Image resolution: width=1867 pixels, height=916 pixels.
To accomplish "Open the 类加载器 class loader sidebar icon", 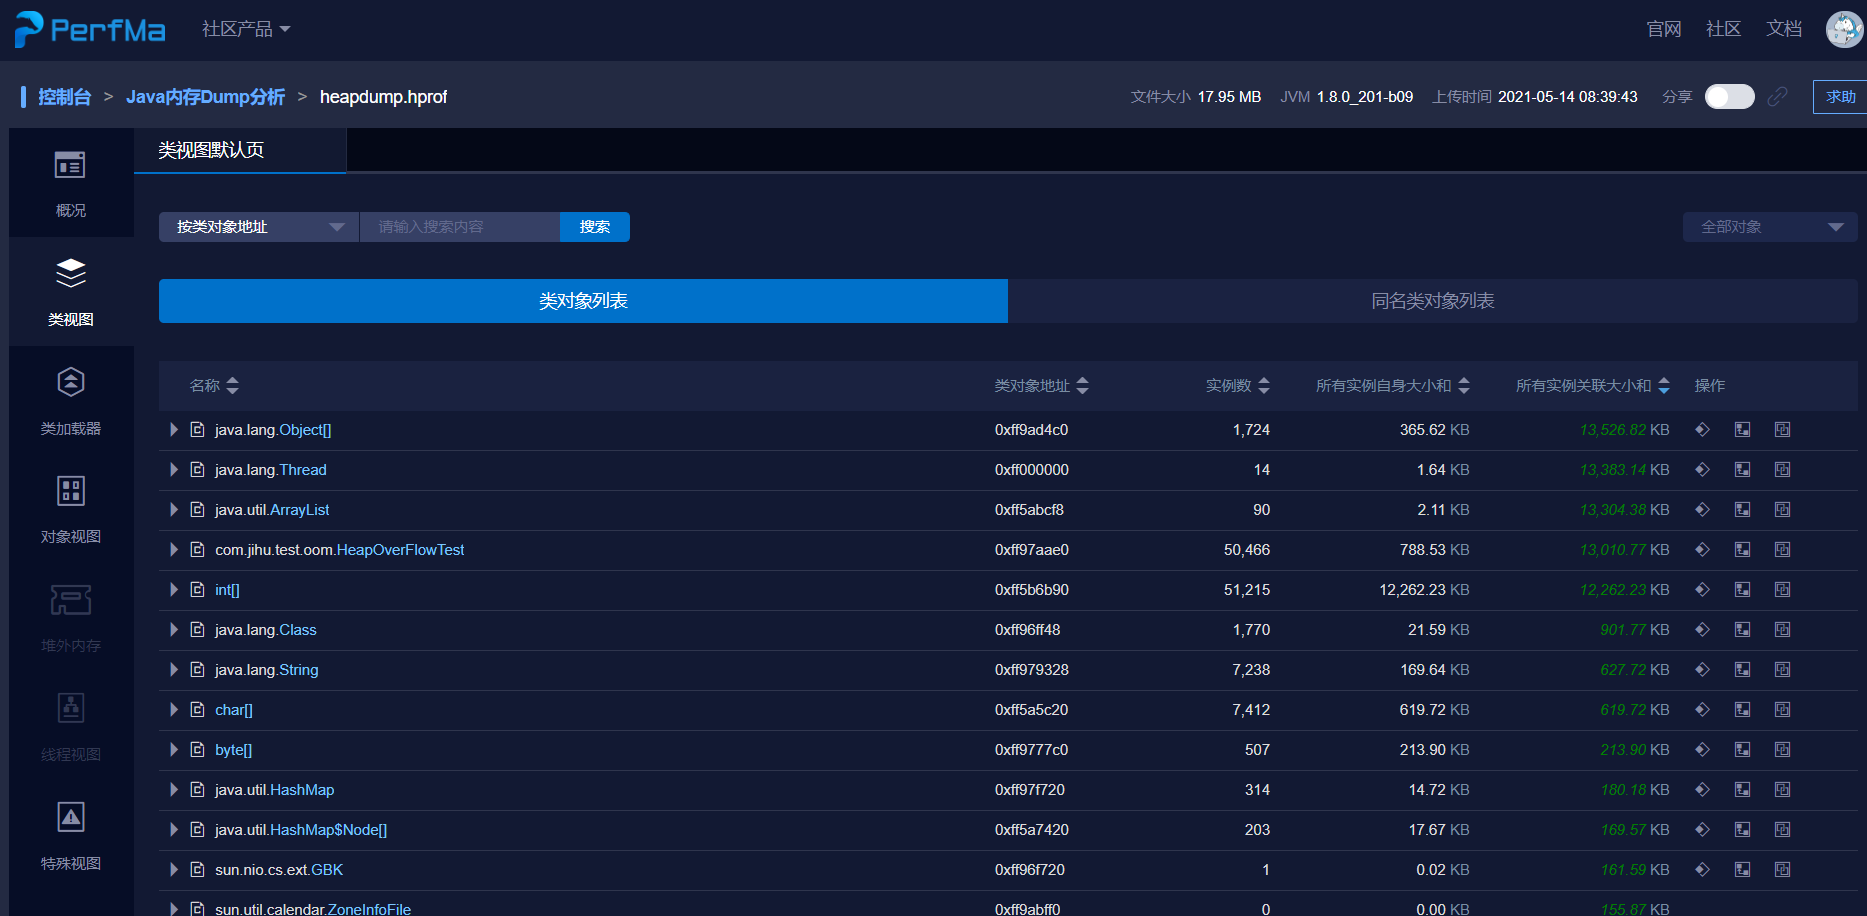I will click(x=70, y=382).
